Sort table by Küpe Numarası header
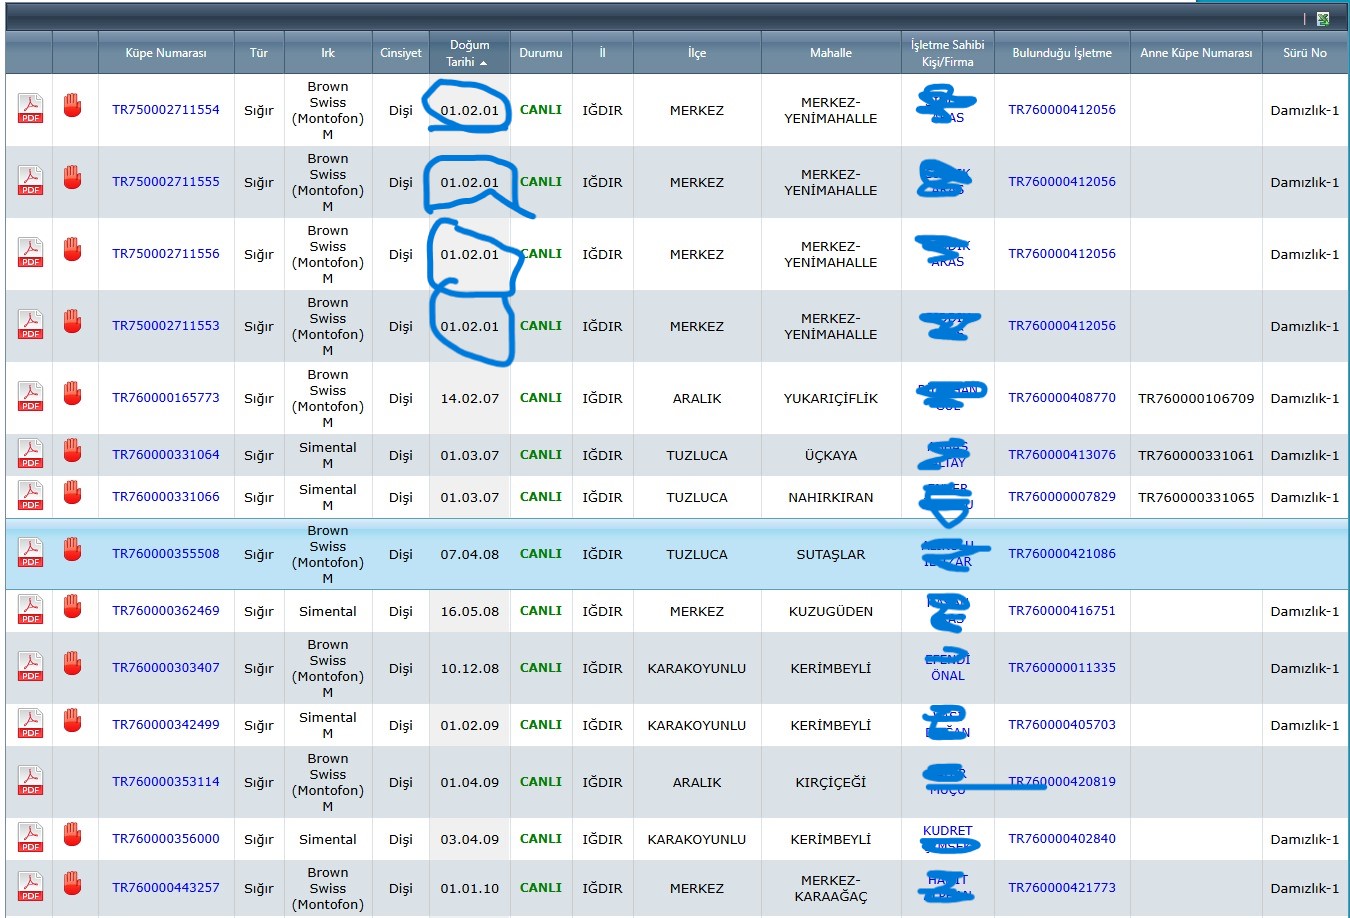This screenshot has width=1350, height=918. (x=166, y=53)
